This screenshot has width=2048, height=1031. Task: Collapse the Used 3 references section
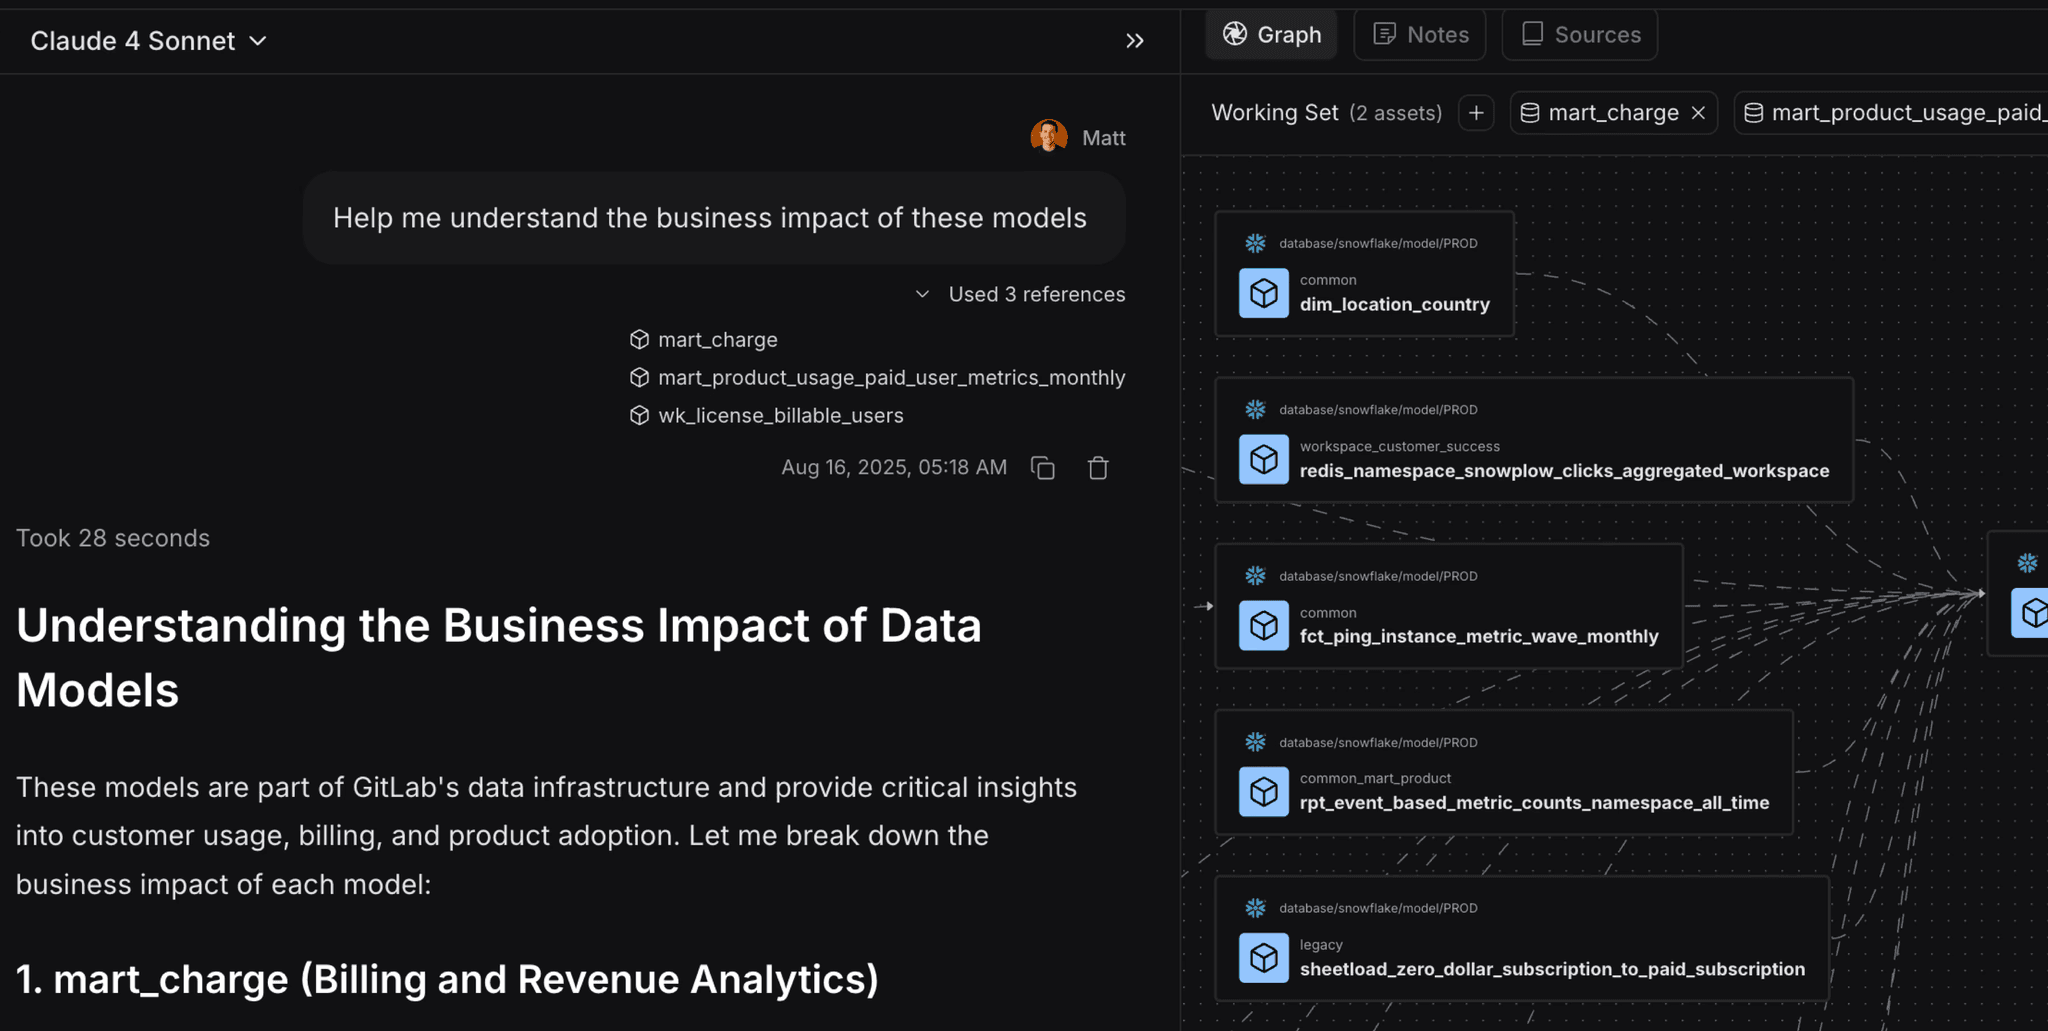point(922,294)
